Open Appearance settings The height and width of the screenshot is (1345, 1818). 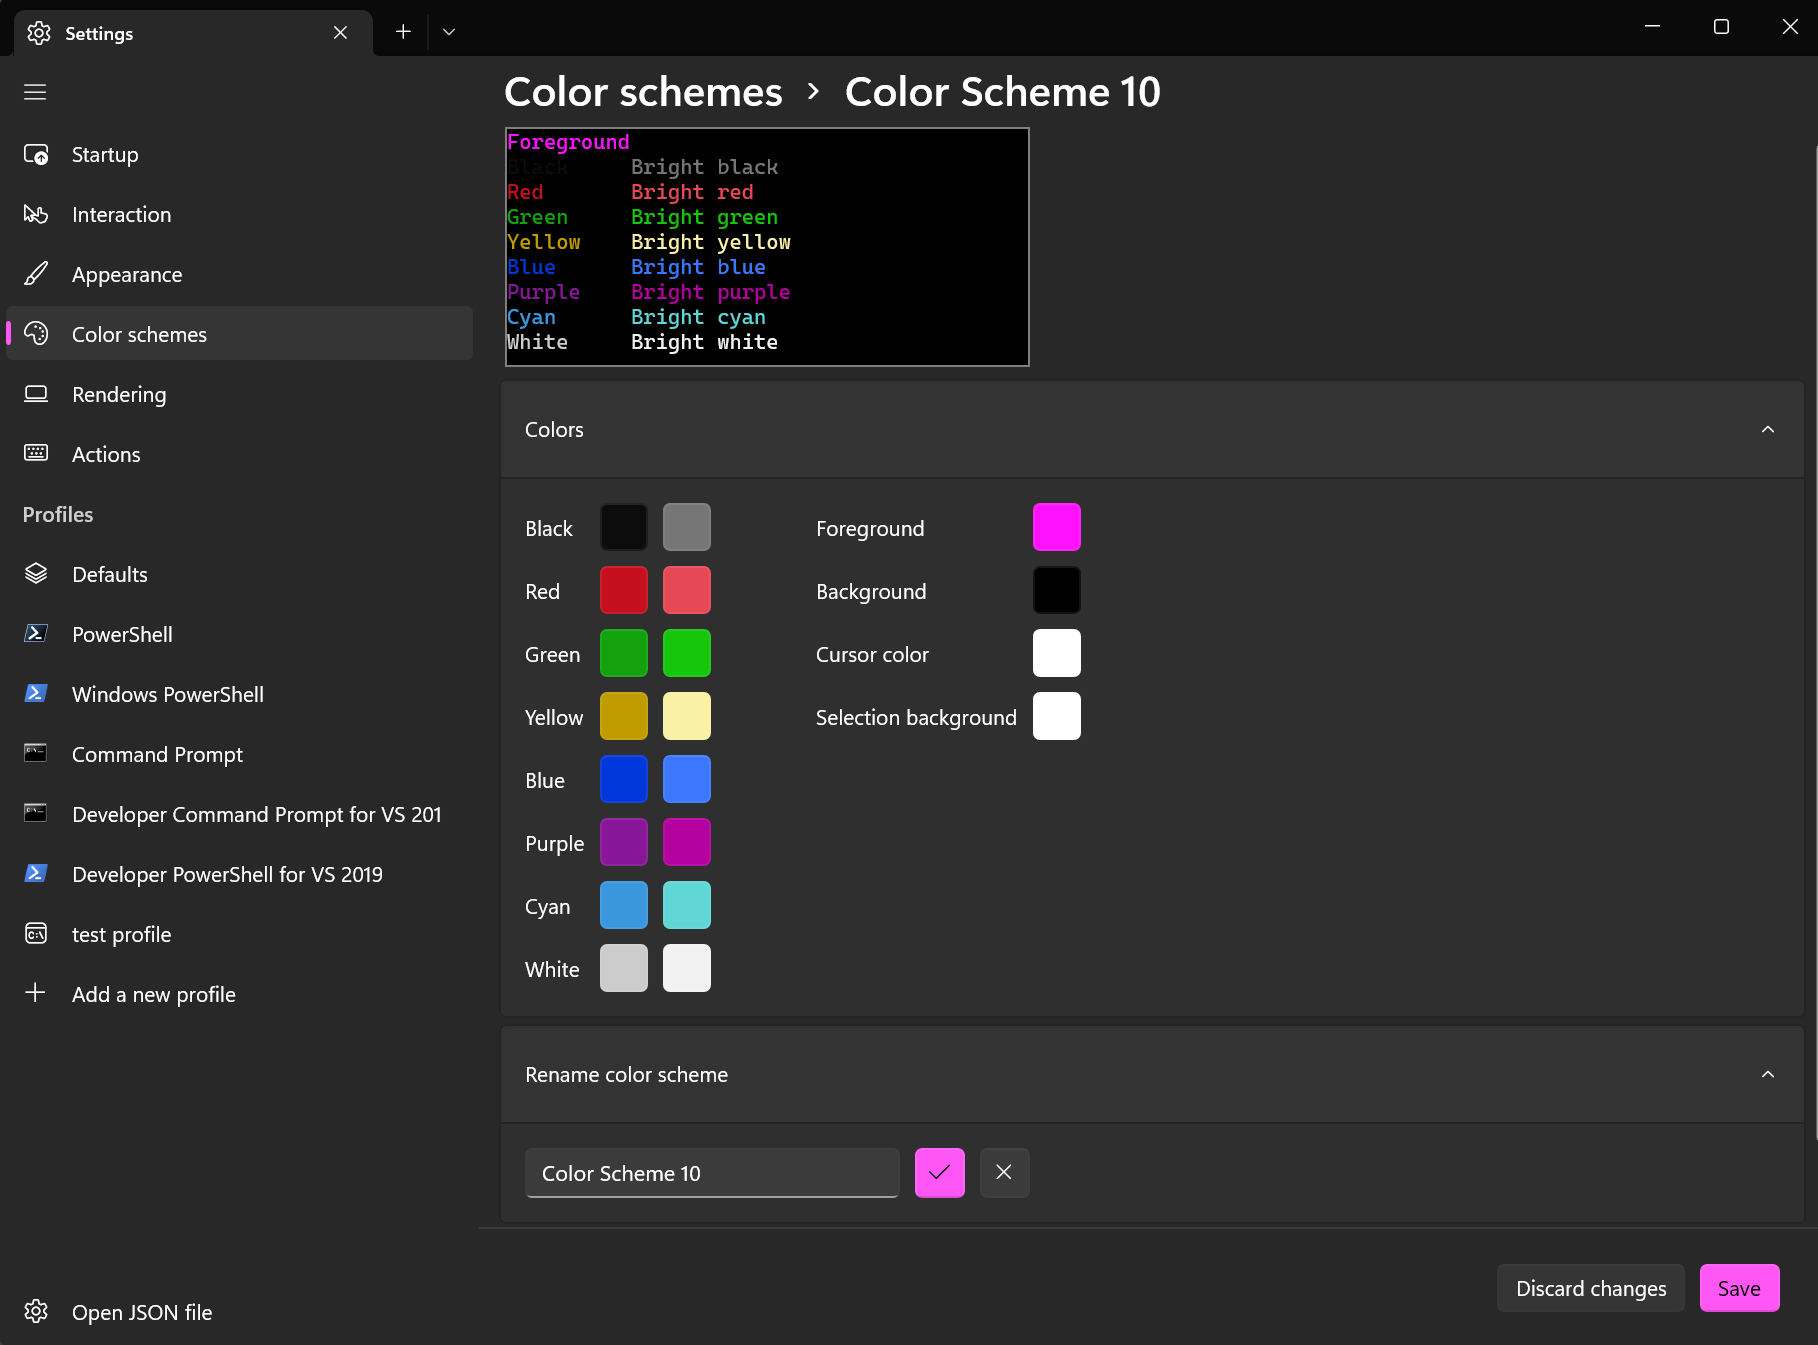(x=239, y=275)
